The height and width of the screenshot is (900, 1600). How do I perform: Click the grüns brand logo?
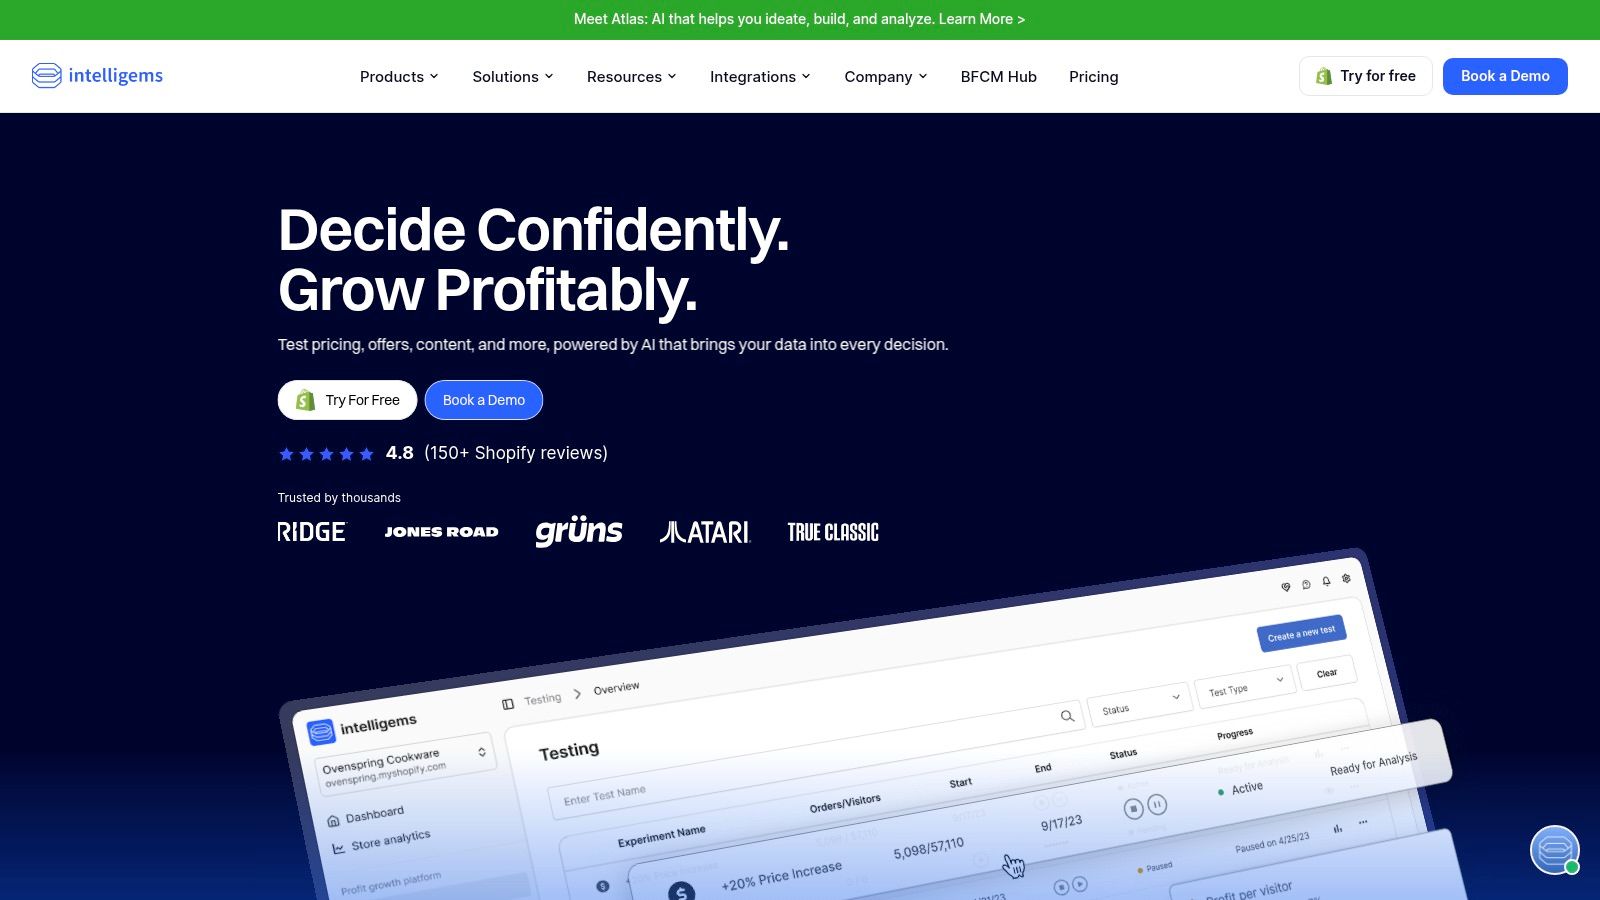[x=579, y=531]
